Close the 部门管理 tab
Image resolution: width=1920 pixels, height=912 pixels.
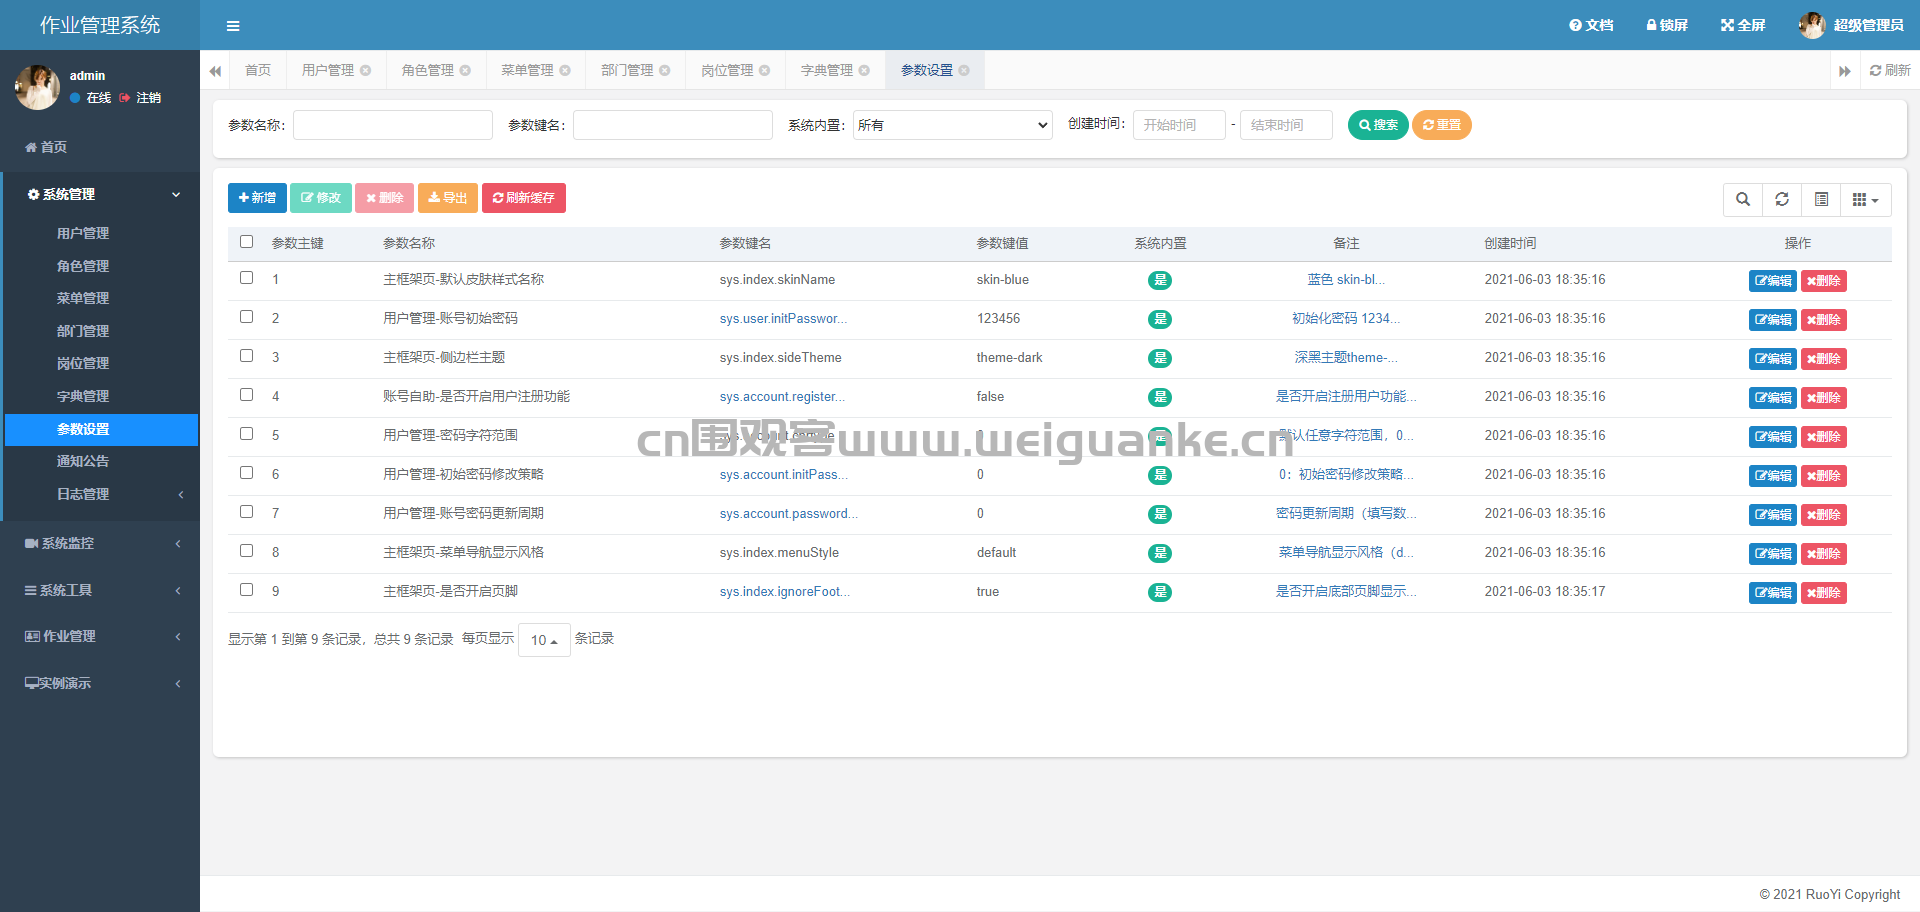coord(665,70)
